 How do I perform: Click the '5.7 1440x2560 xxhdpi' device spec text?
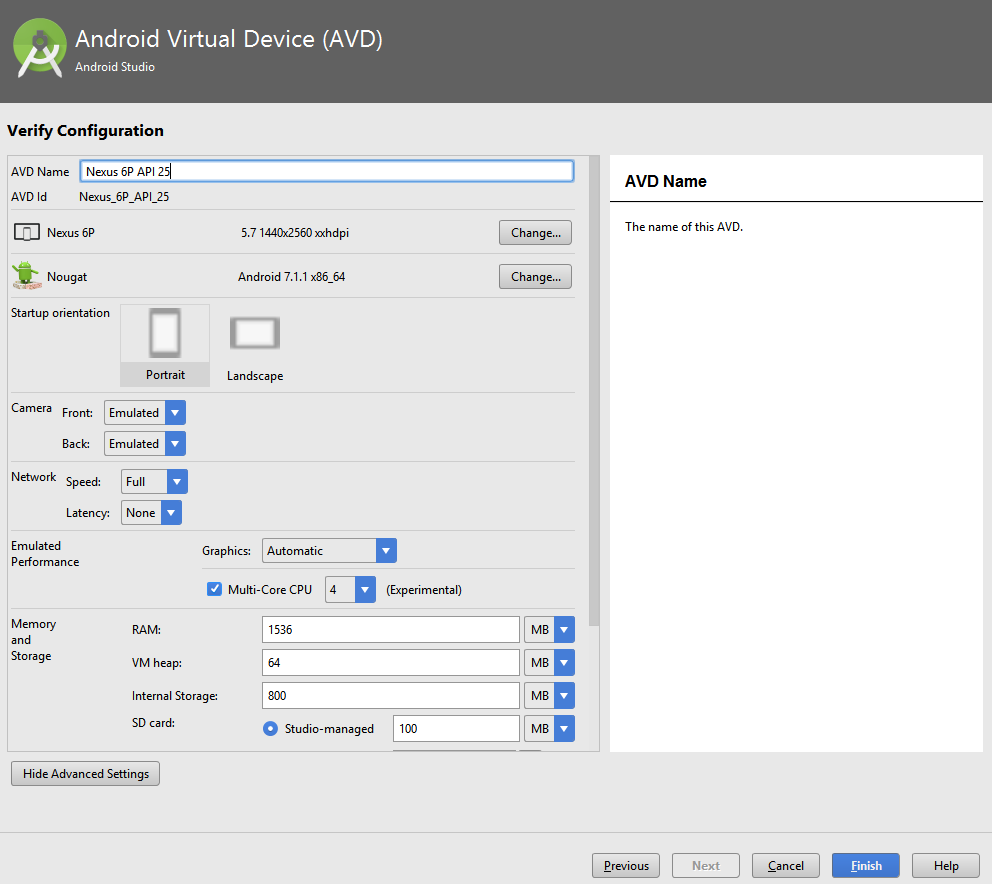coord(295,233)
